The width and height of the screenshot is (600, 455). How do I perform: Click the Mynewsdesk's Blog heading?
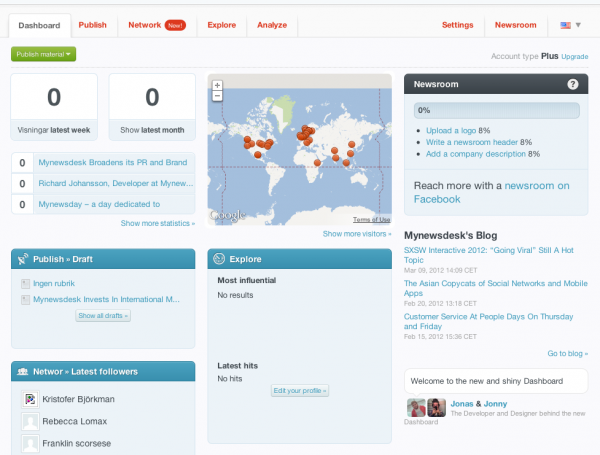click(450, 235)
